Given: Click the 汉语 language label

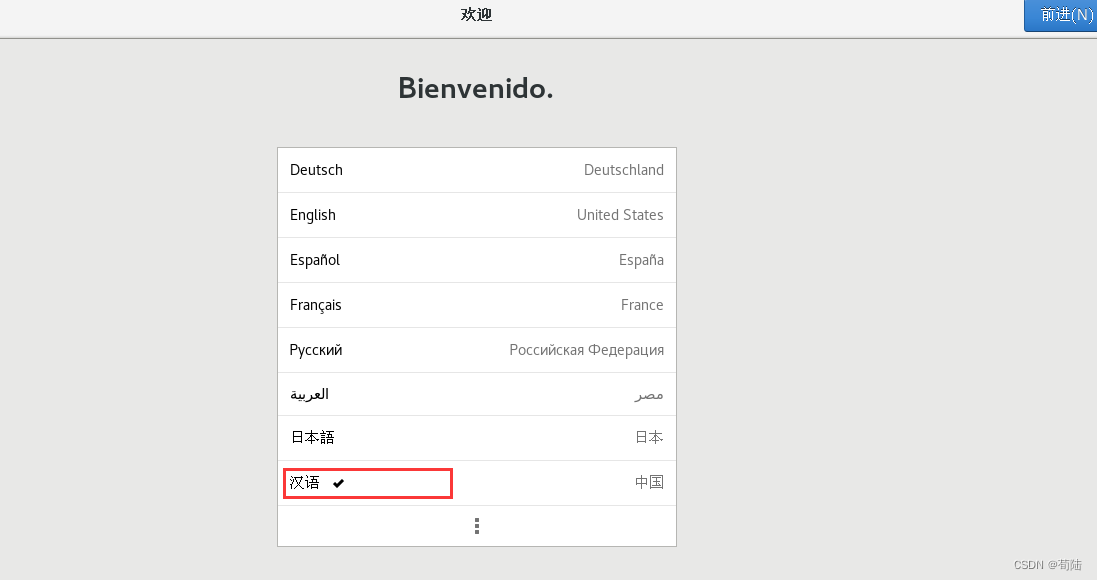Looking at the screenshot, I should coord(305,483).
